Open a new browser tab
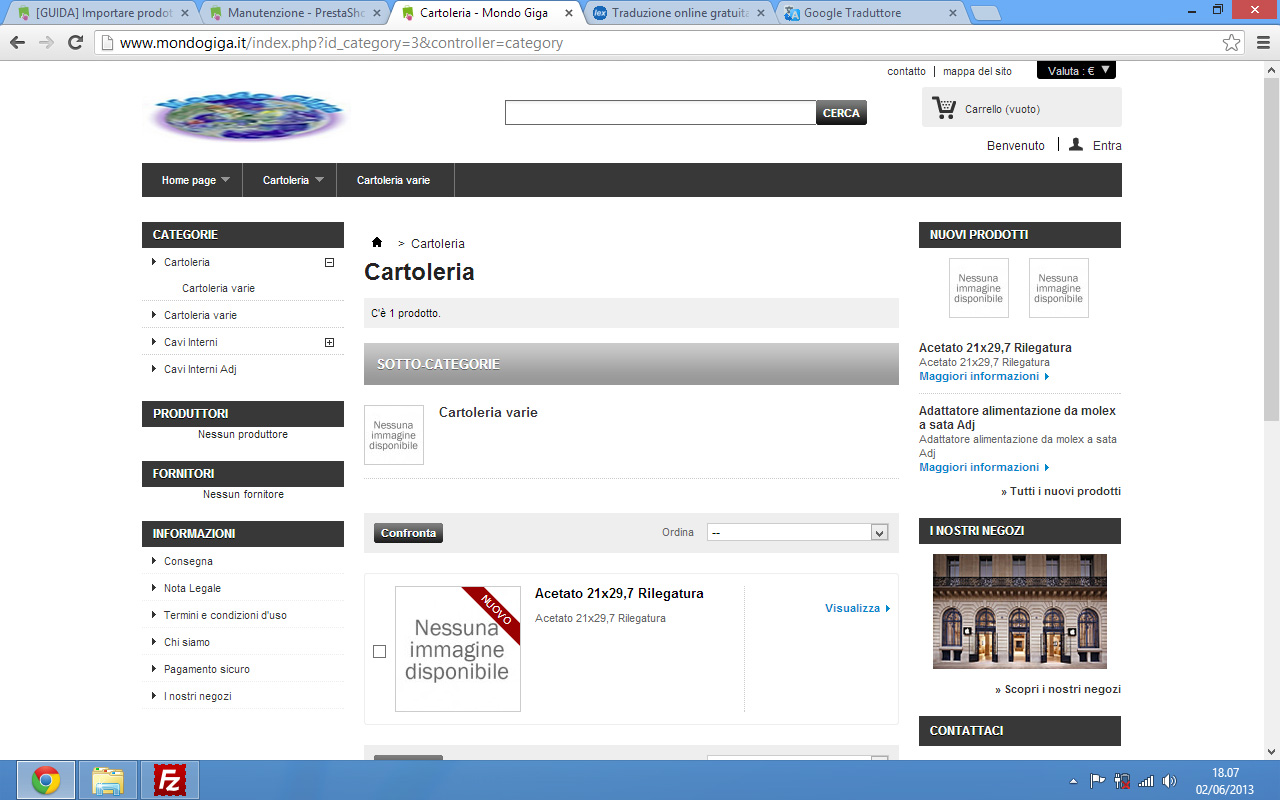Viewport: 1280px width, 800px height. [x=986, y=13]
